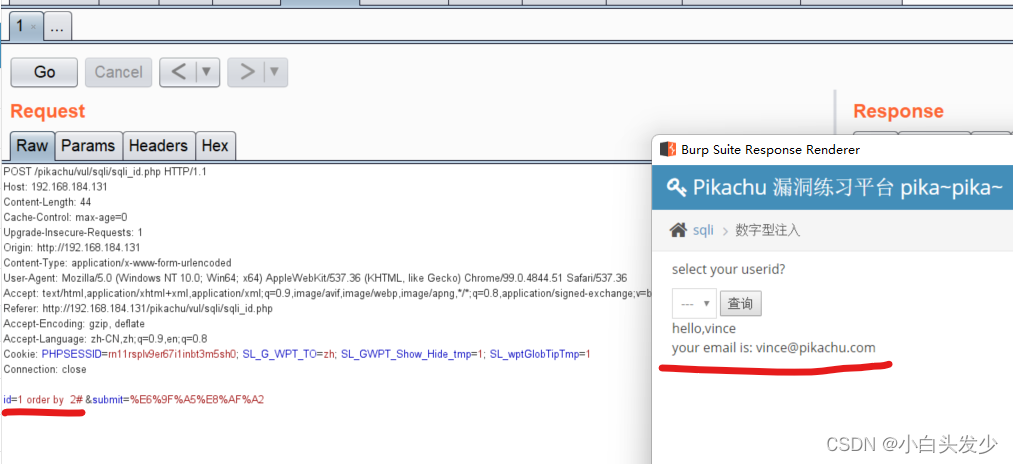The width and height of the screenshot is (1013, 464).
Task: Open the sqli breadcrumb link
Action: click(704, 230)
